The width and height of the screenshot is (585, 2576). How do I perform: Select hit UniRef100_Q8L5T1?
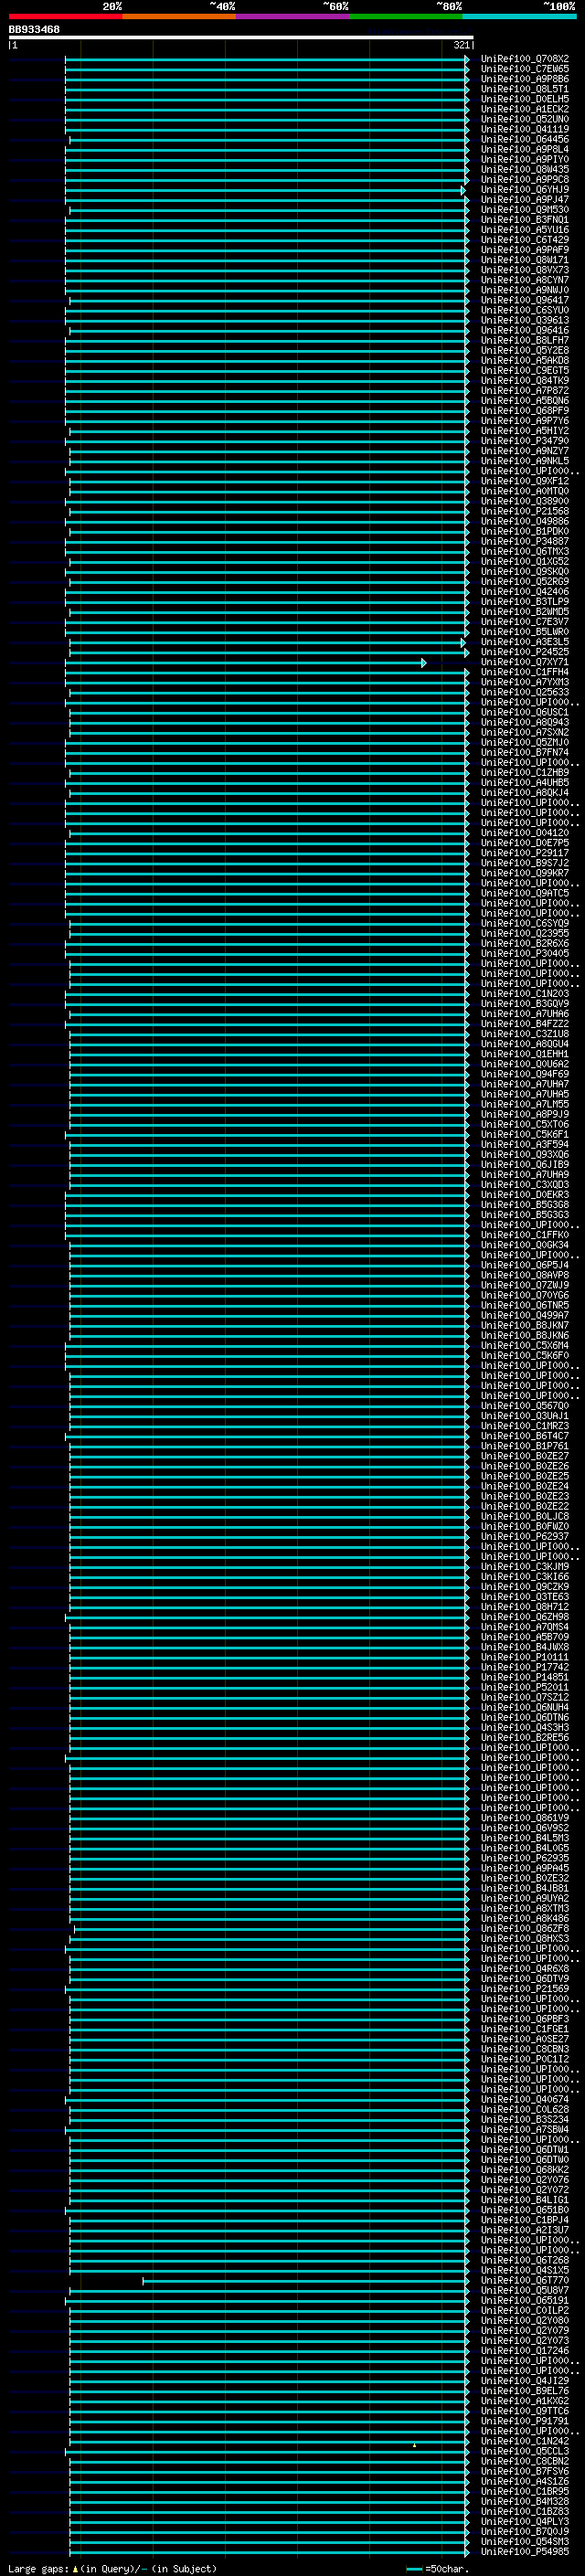pyautogui.click(x=525, y=89)
